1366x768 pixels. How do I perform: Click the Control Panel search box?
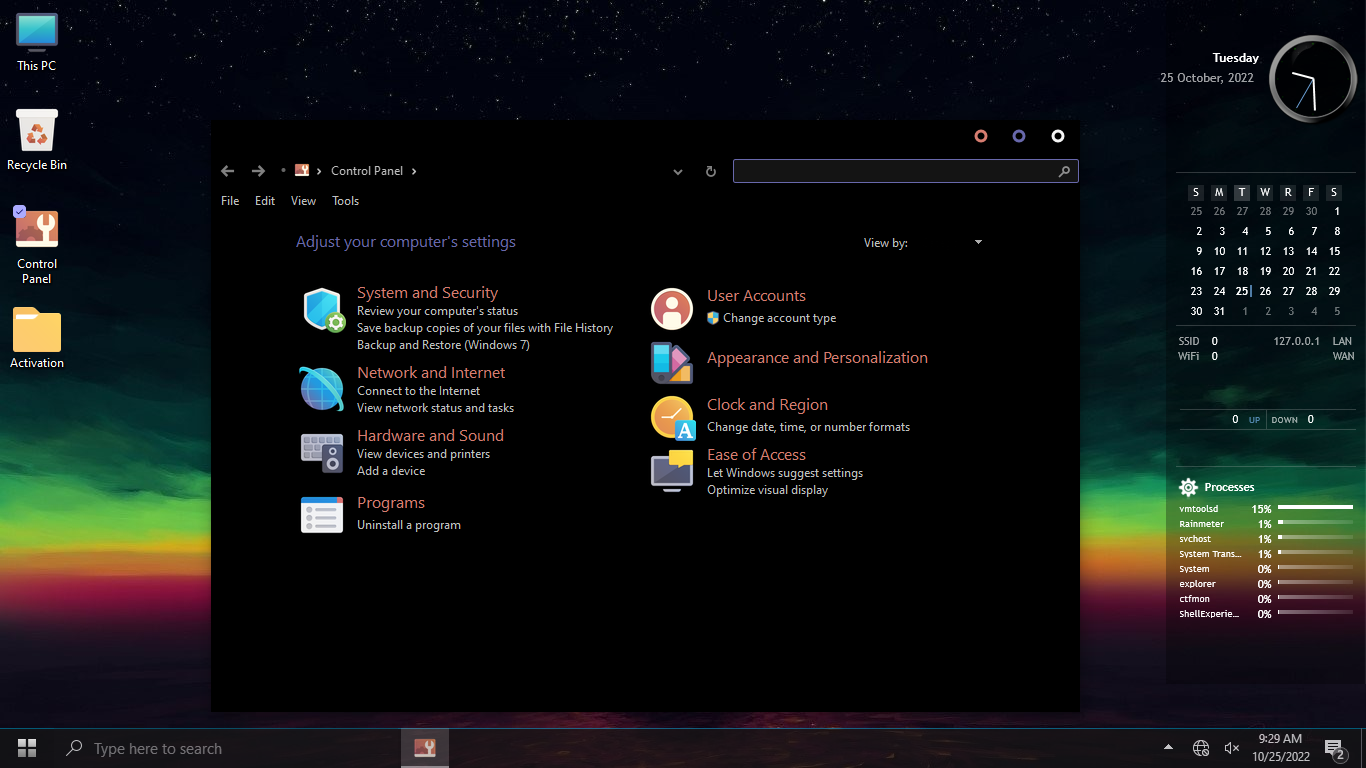click(x=895, y=171)
